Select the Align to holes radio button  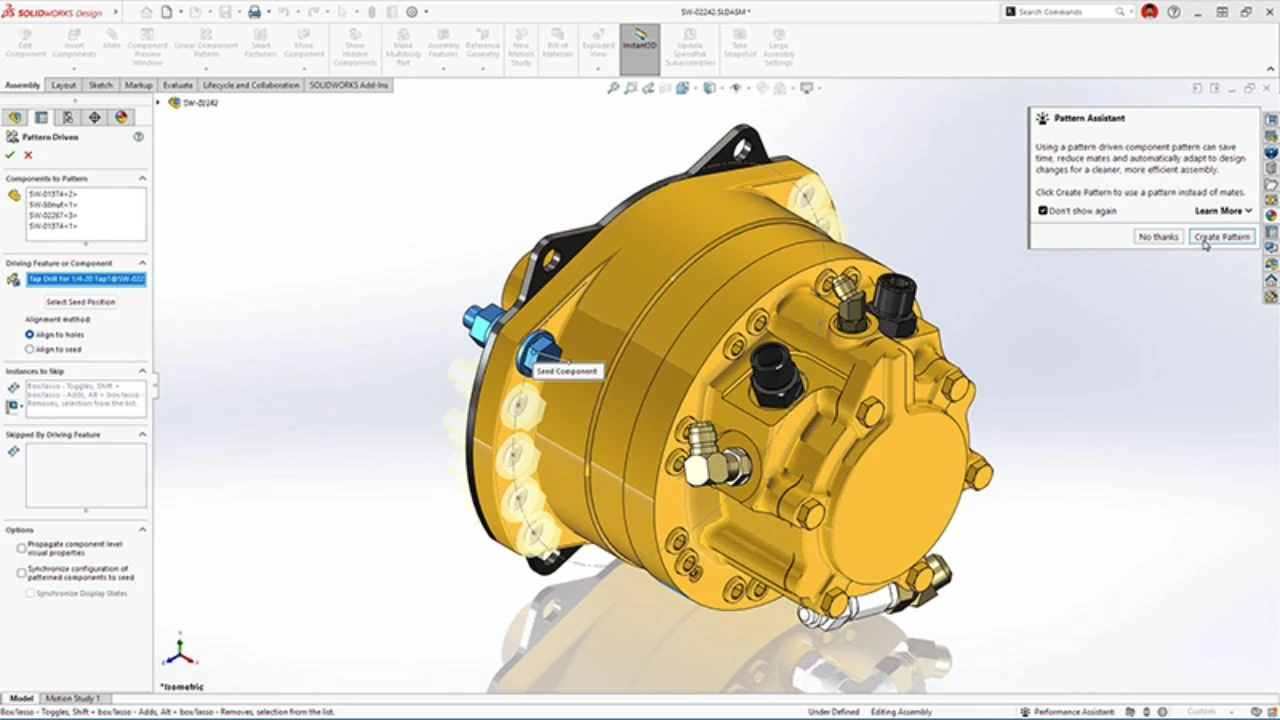click(x=30, y=334)
